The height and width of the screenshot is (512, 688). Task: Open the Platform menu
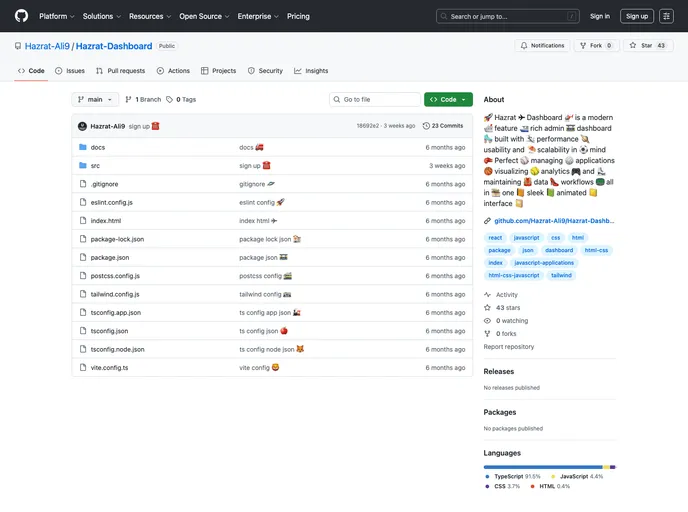57,16
